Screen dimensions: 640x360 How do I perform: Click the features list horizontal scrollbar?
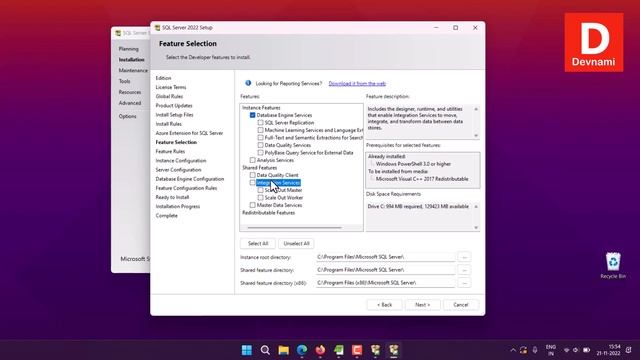(x=294, y=227)
